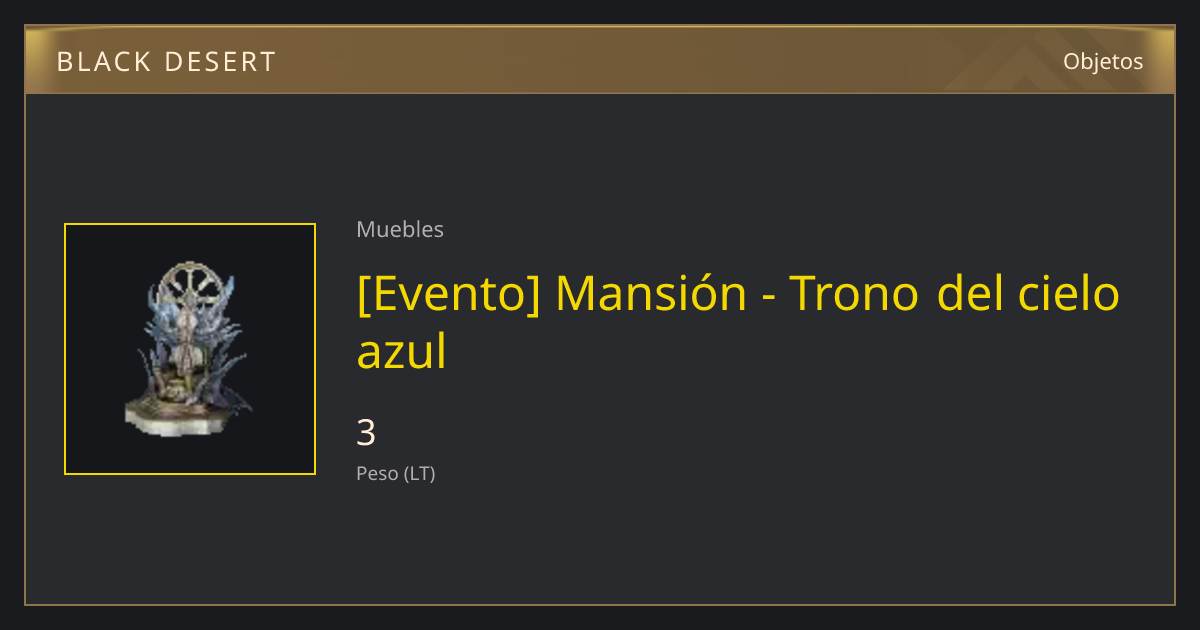Click the word azul on the second title line

(401, 351)
